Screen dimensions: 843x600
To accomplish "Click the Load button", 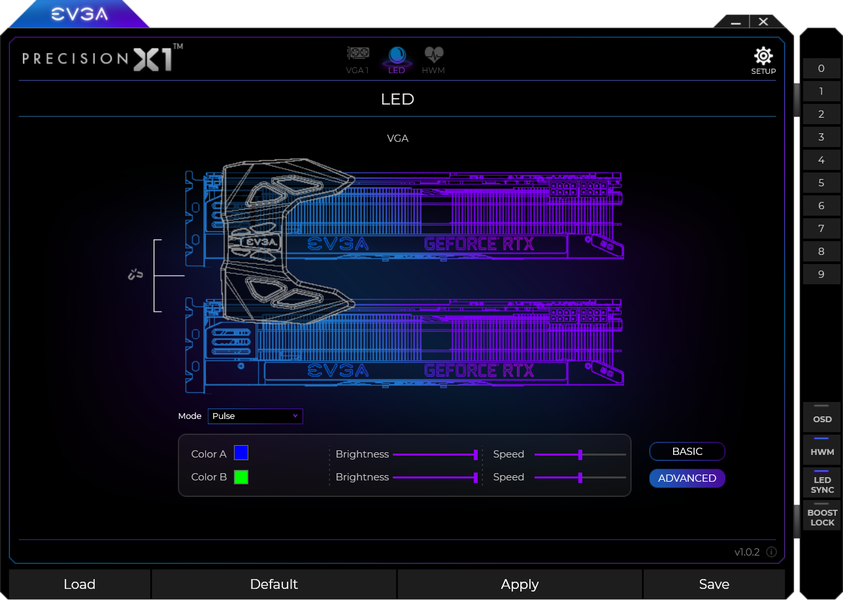I will coord(80,584).
